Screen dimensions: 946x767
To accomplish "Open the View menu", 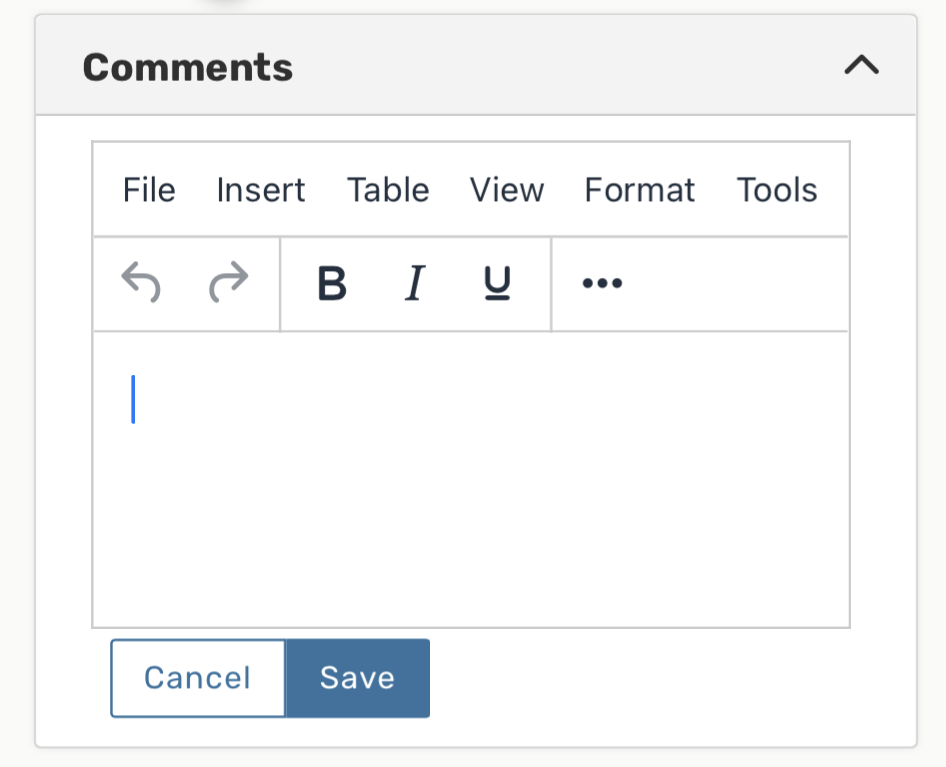I will pos(507,190).
